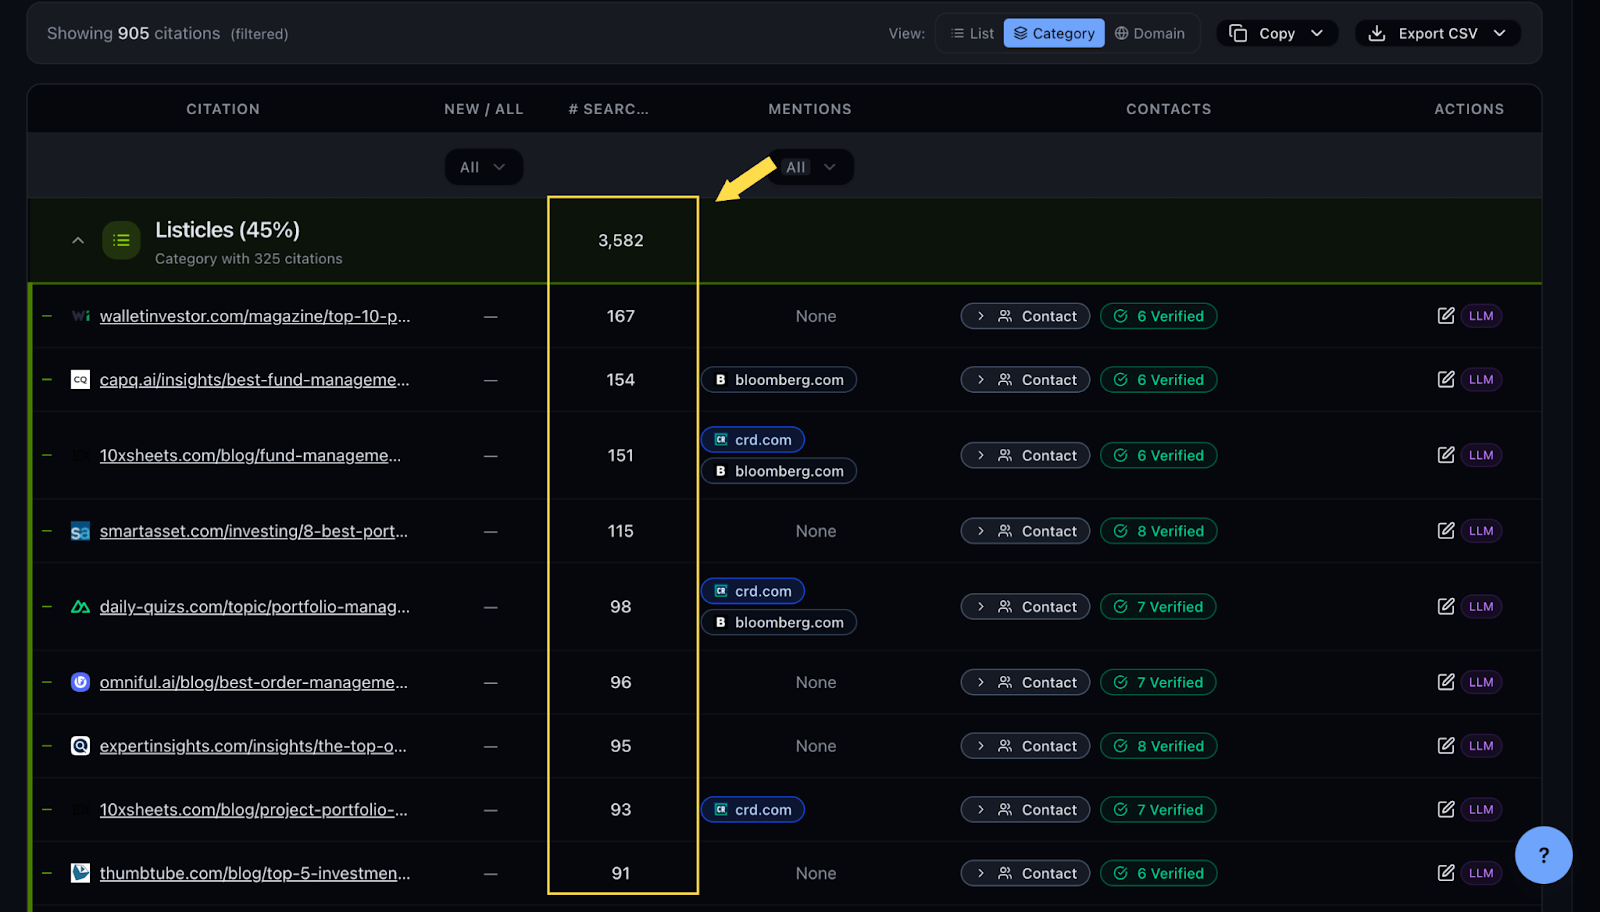
Task: Select the Category view option
Action: pyautogui.click(x=1054, y=33)
